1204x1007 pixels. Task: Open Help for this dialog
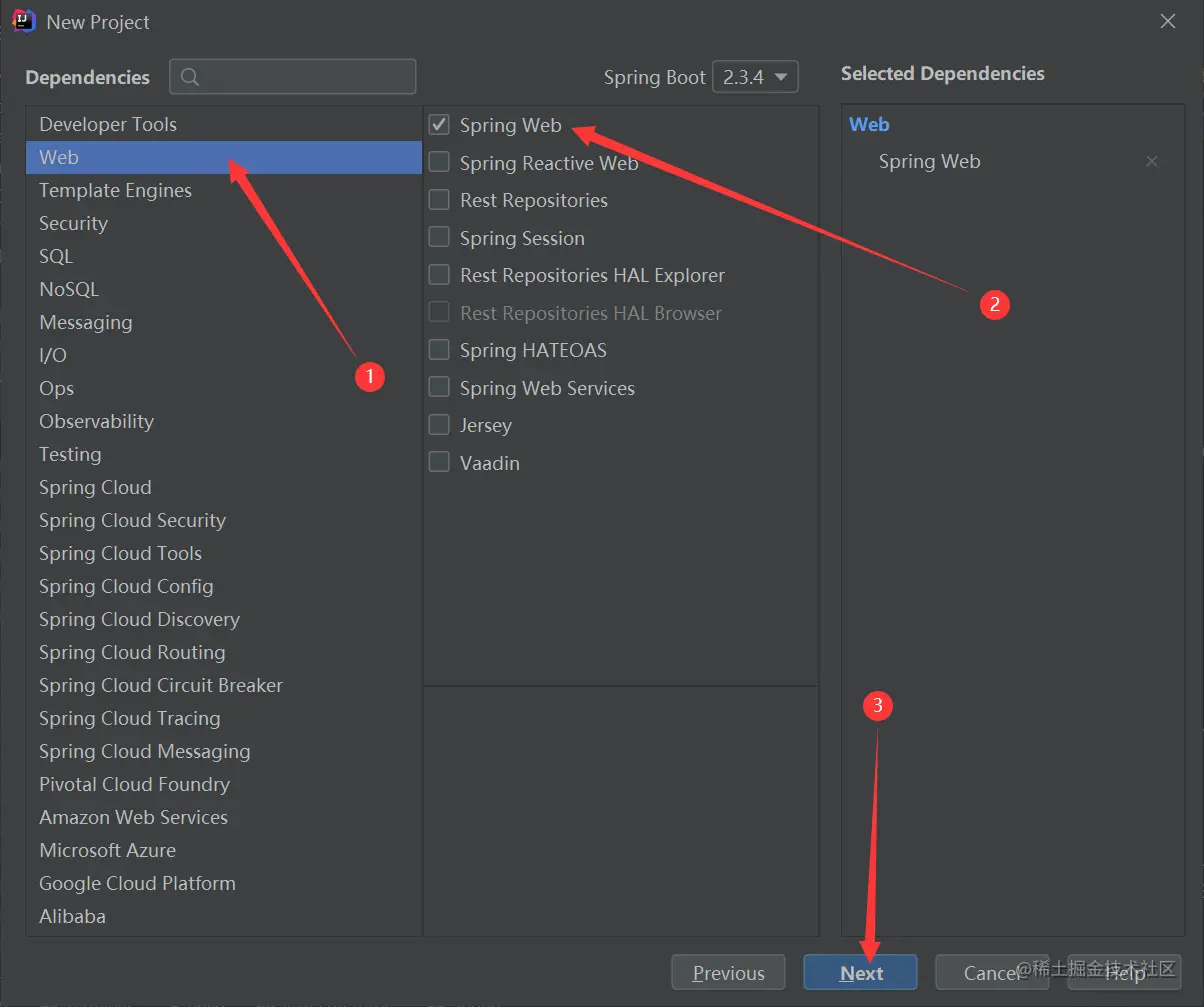tap(1124, 973)
